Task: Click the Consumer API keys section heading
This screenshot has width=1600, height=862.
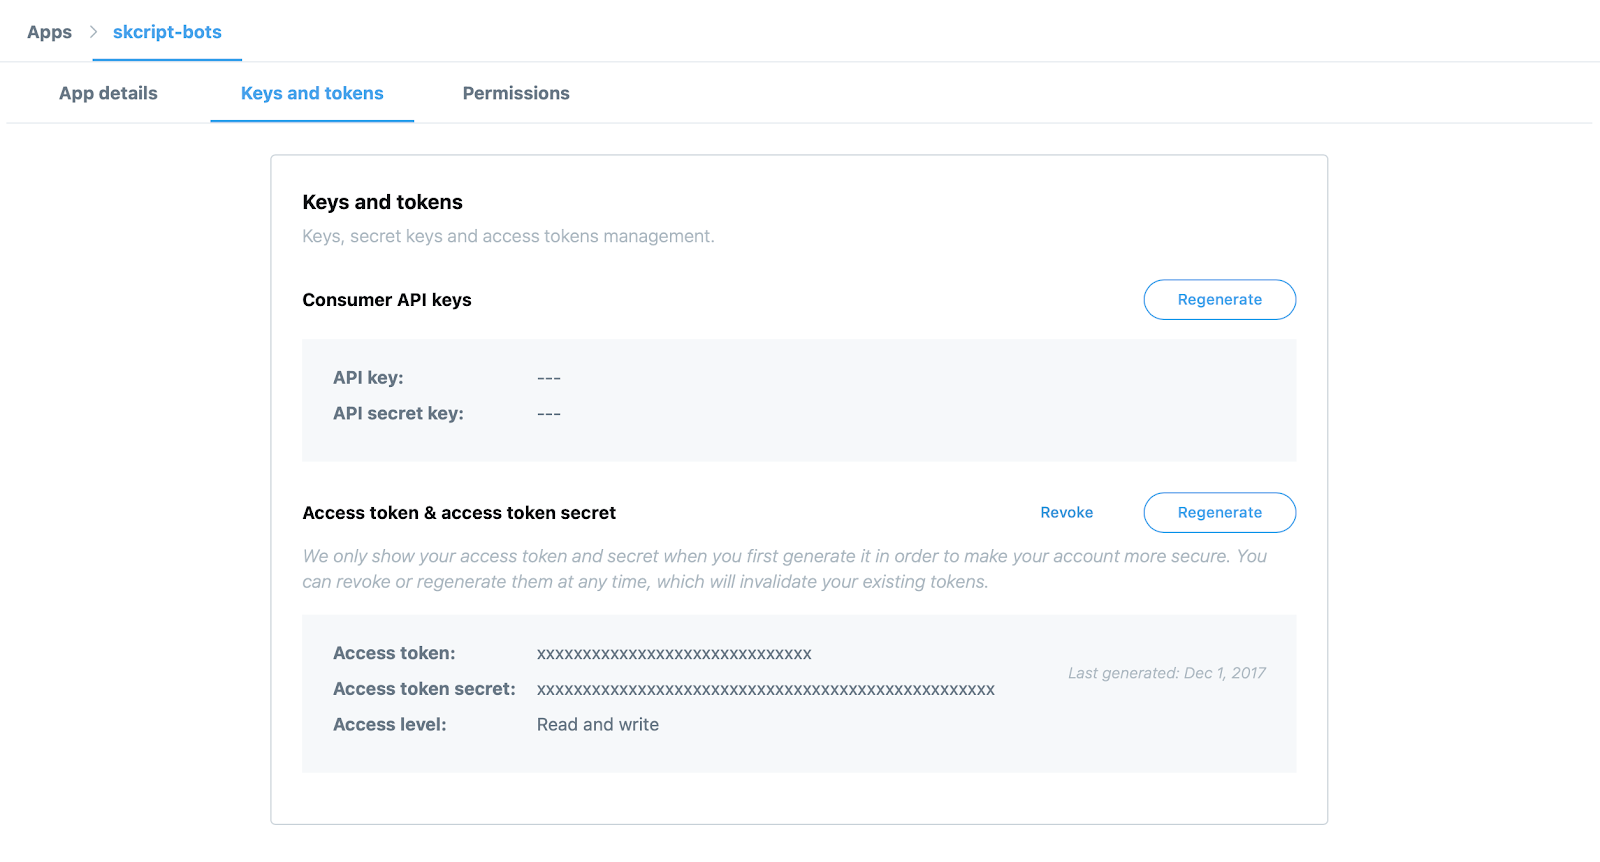Action: [387, 299]
